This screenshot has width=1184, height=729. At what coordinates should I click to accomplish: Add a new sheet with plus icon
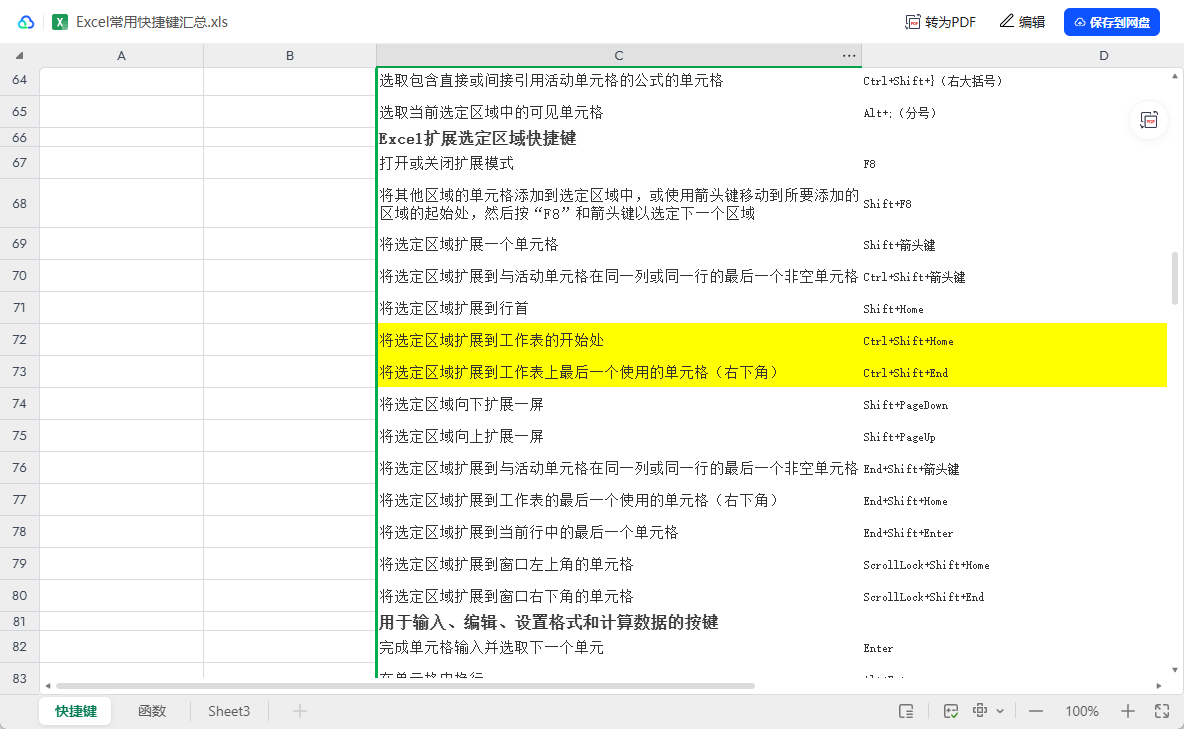[x=299, y=711]
